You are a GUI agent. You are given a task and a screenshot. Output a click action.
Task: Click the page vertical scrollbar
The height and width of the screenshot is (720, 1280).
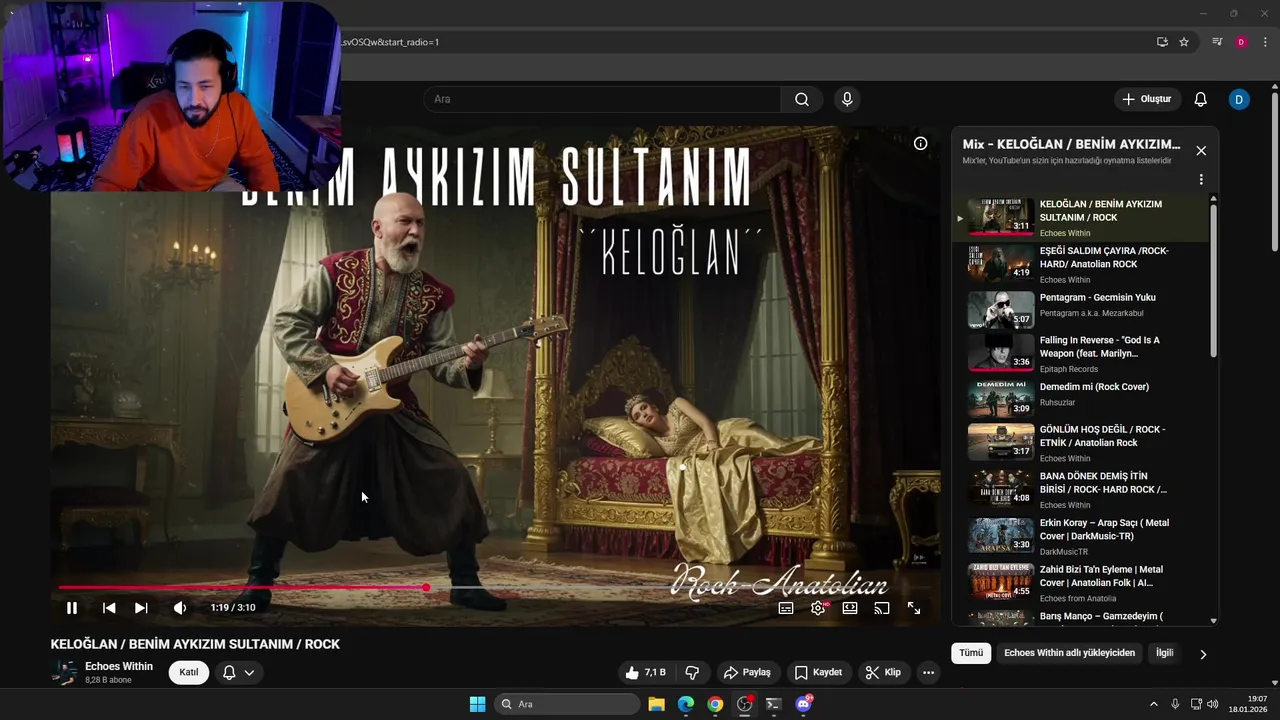[1275, 172]
